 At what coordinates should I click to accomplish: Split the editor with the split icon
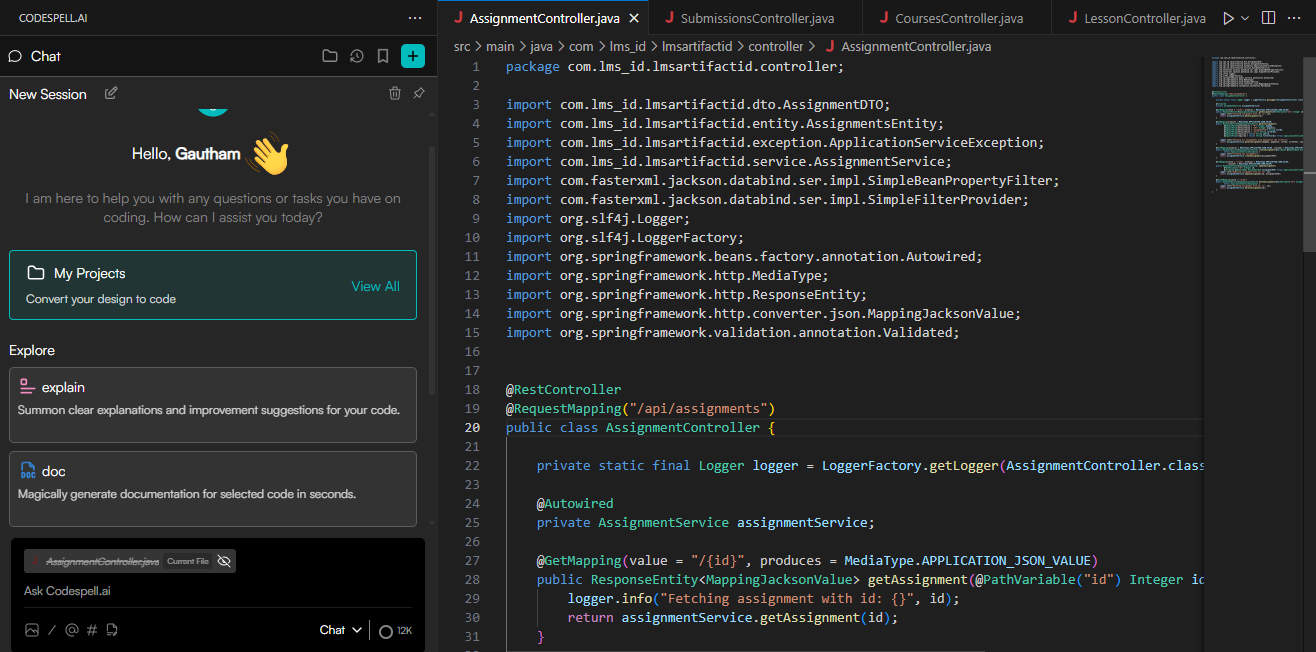click(x=1268, y=18)
